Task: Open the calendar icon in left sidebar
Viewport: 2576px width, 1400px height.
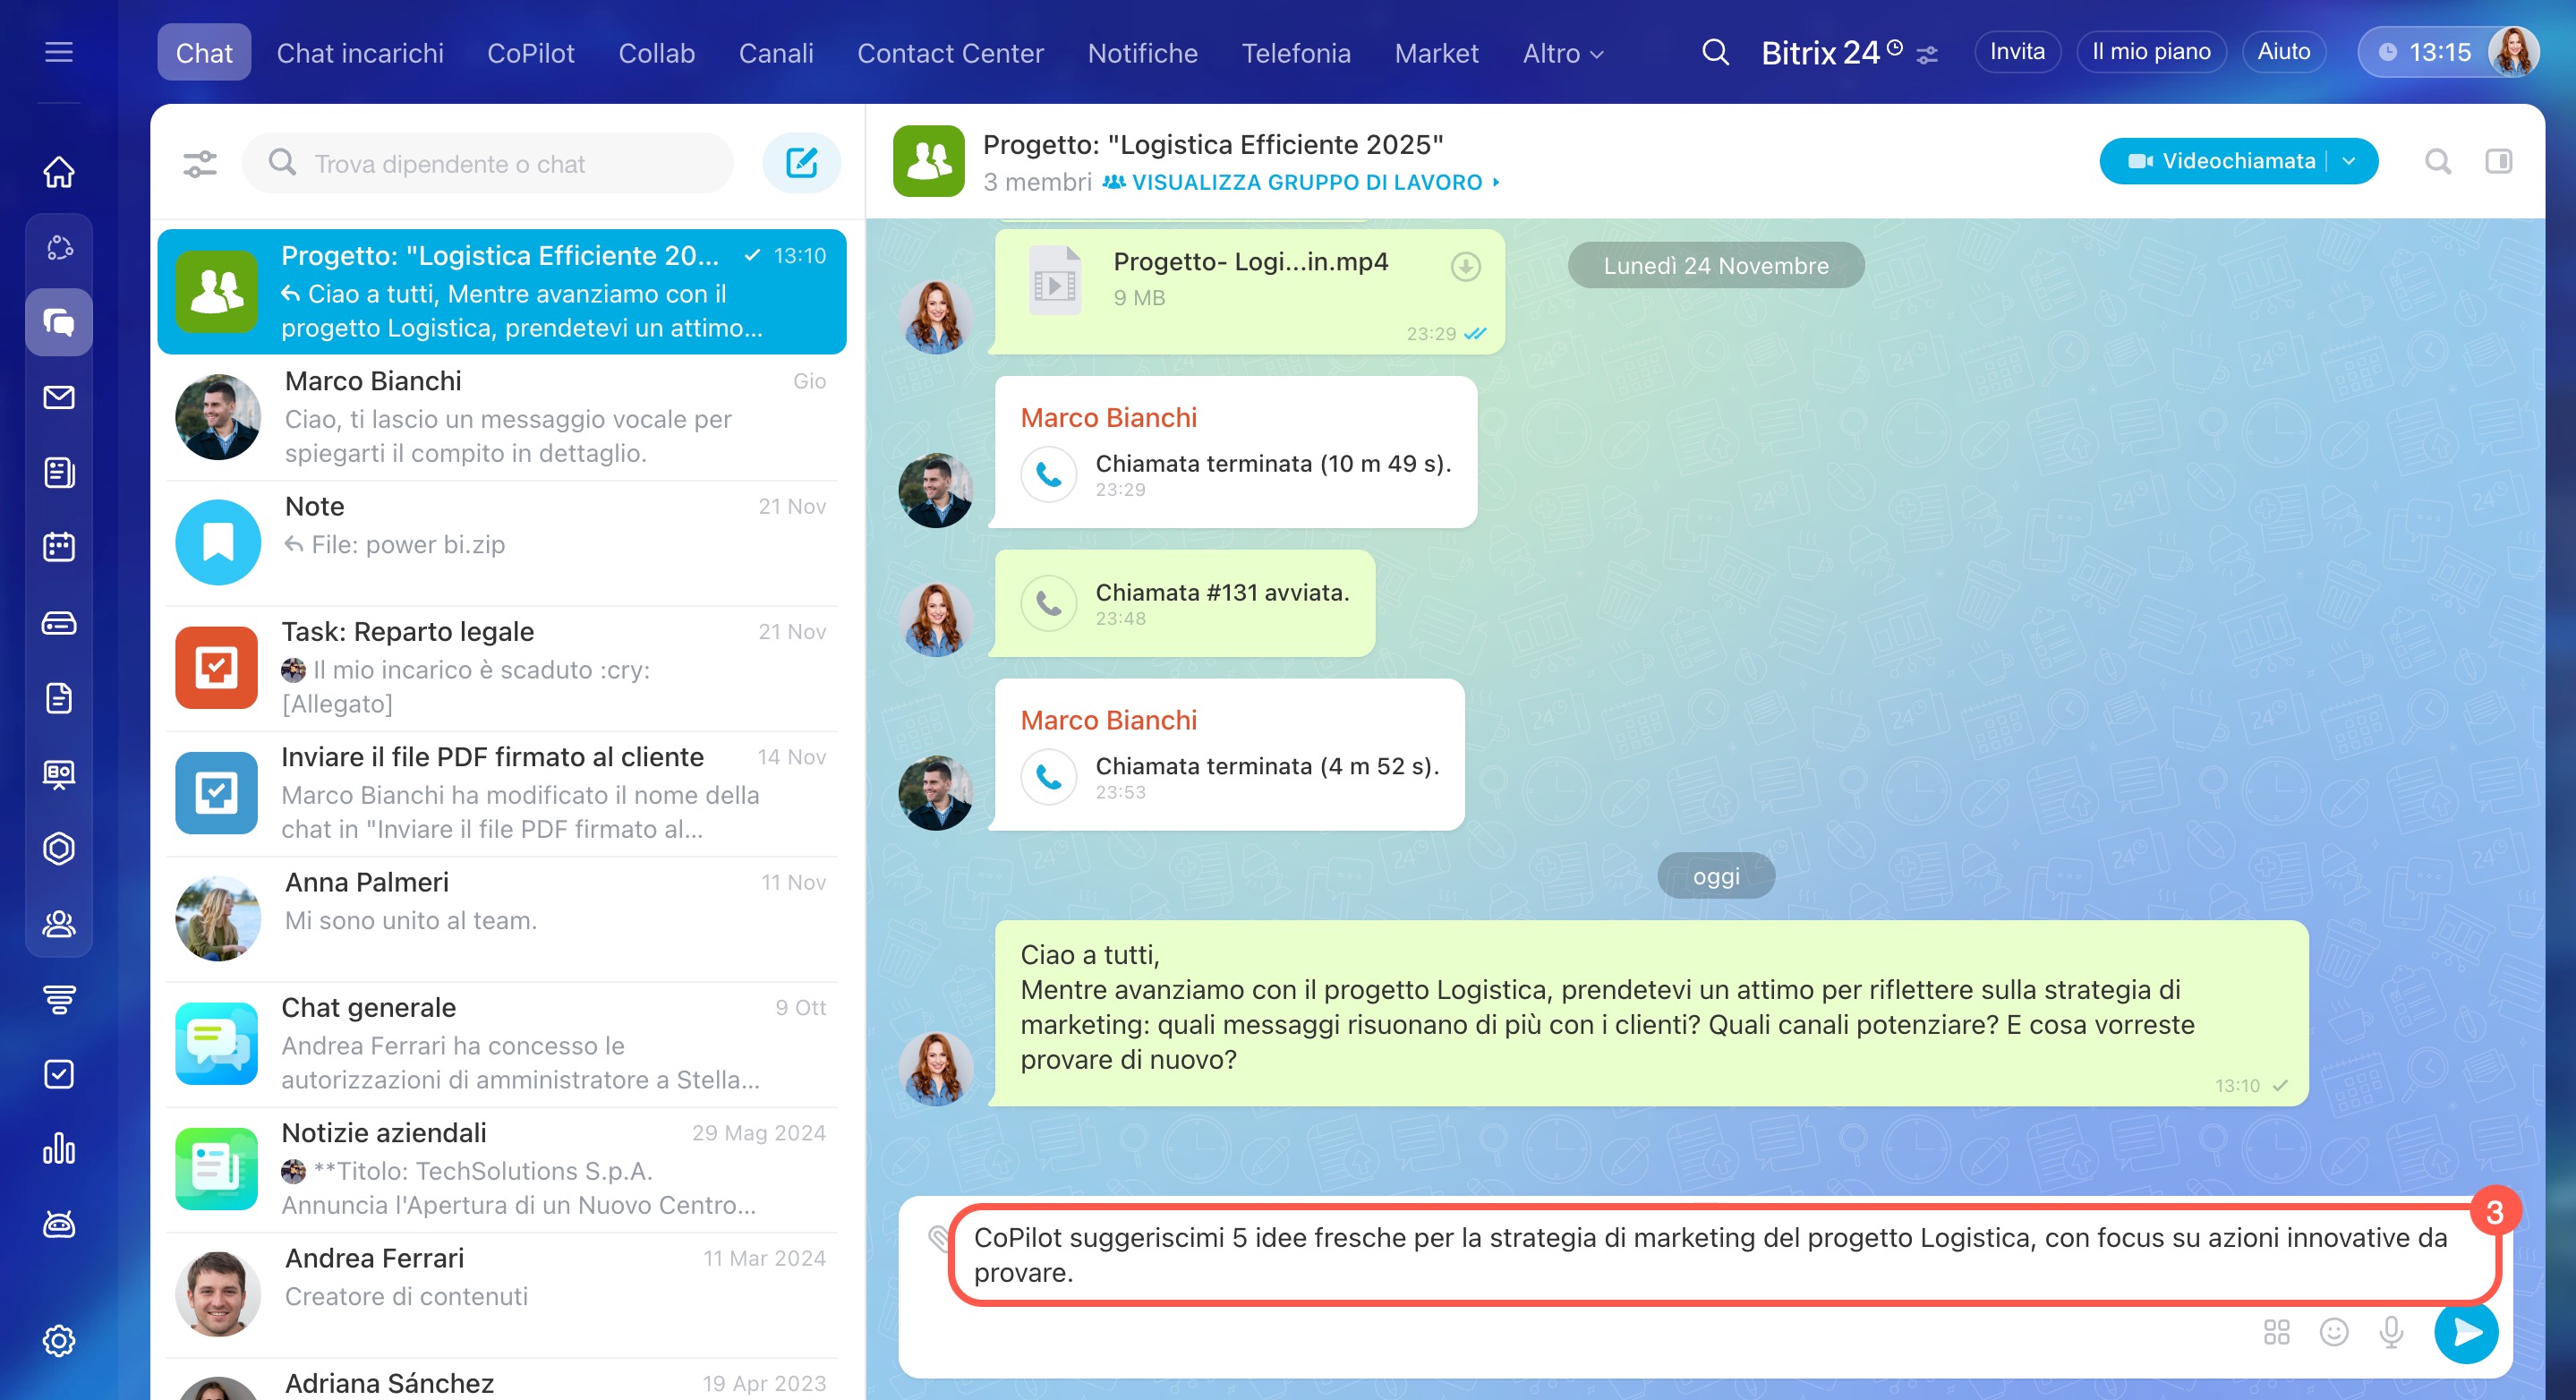Action: [x=59, y=547]
